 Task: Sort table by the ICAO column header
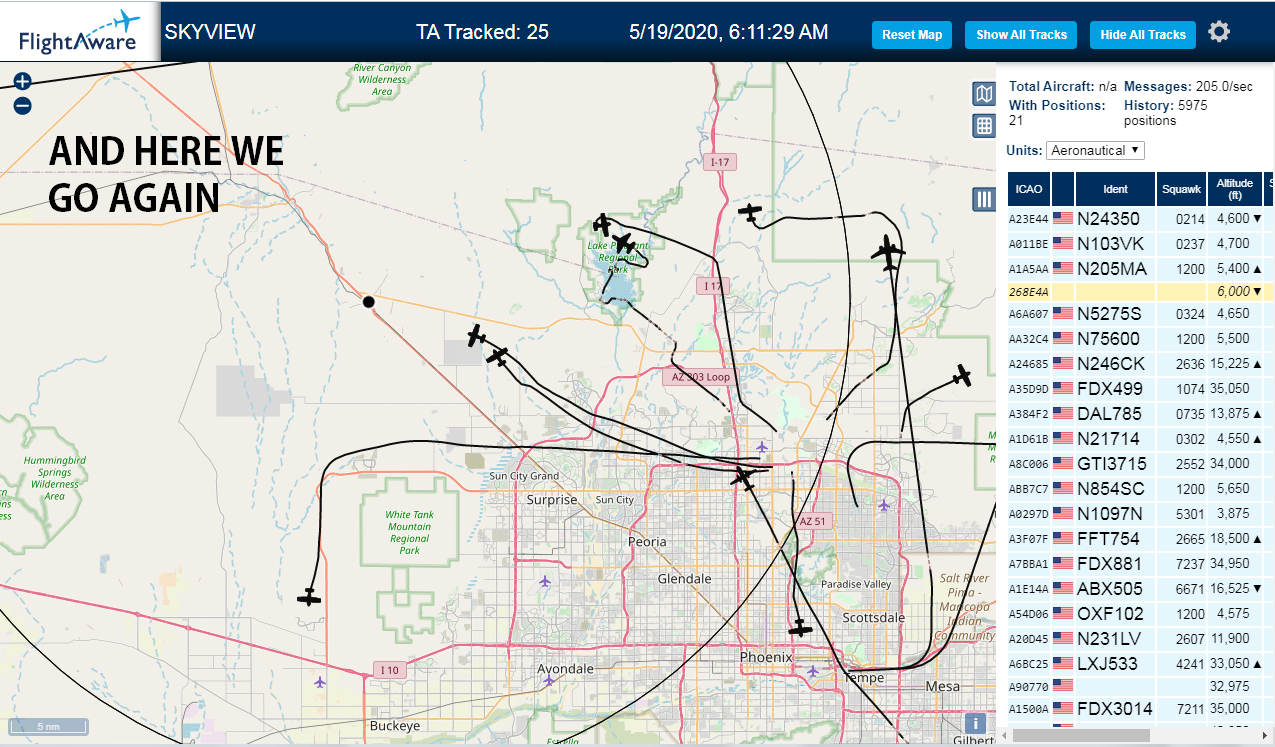[x=1028, y=189]
